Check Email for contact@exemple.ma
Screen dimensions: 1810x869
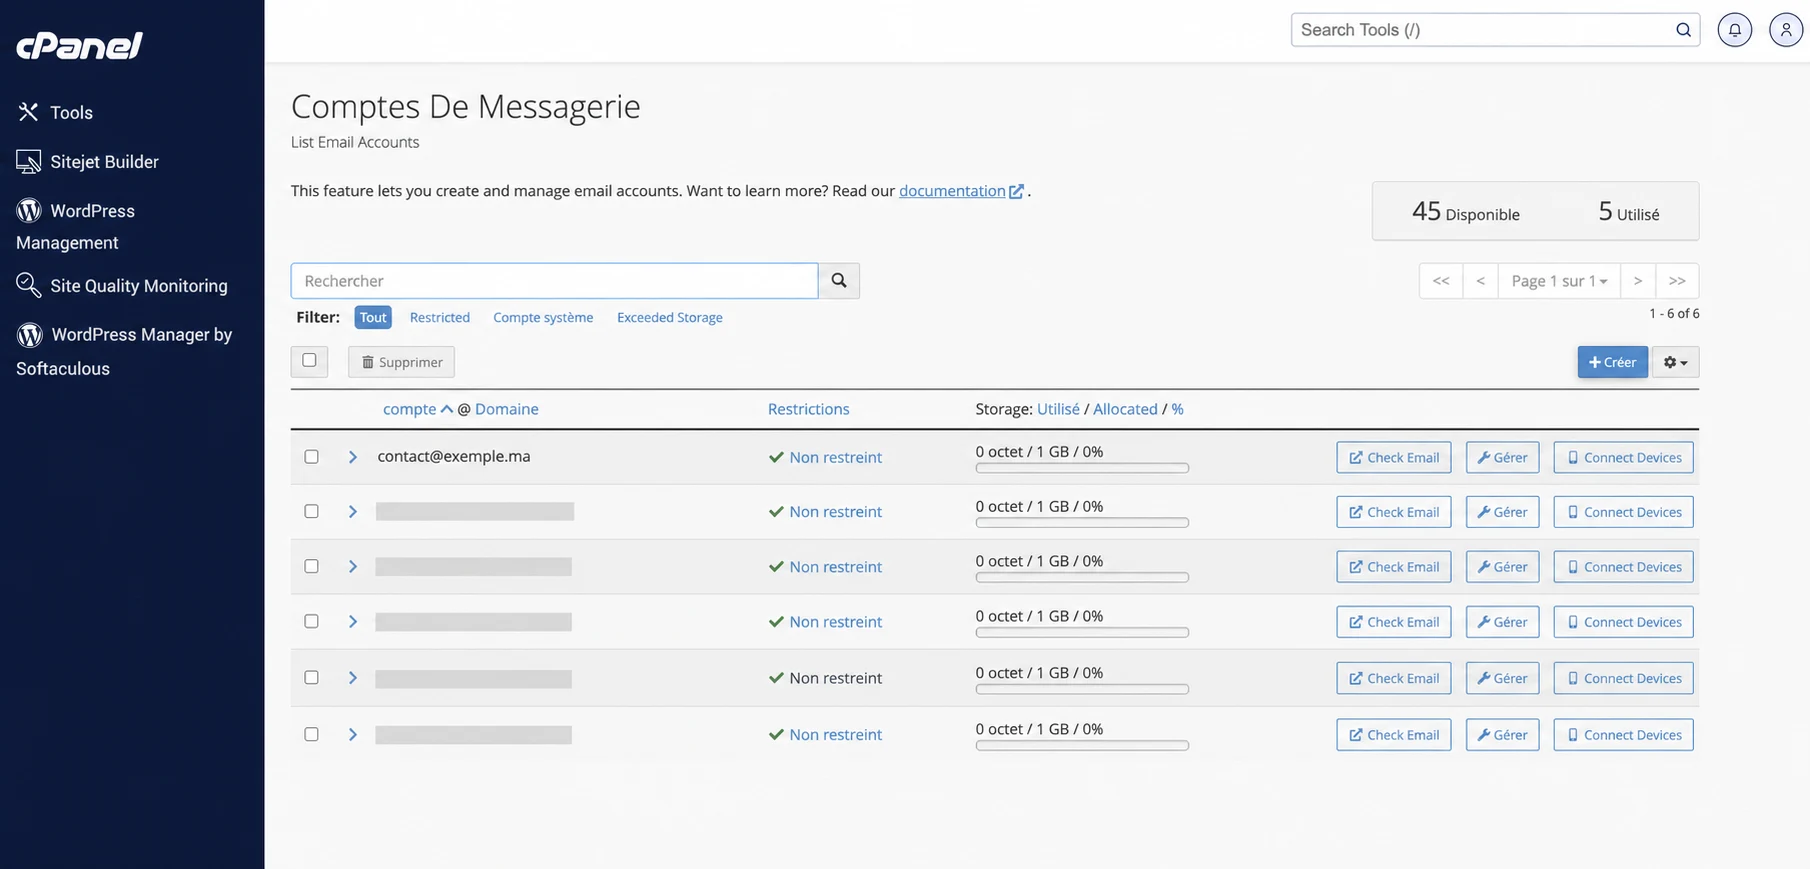tap(1393, 457)
